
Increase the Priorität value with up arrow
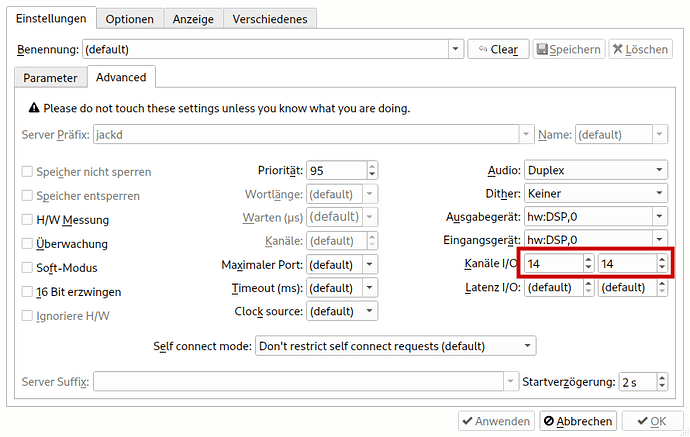[x=372, y=166]
